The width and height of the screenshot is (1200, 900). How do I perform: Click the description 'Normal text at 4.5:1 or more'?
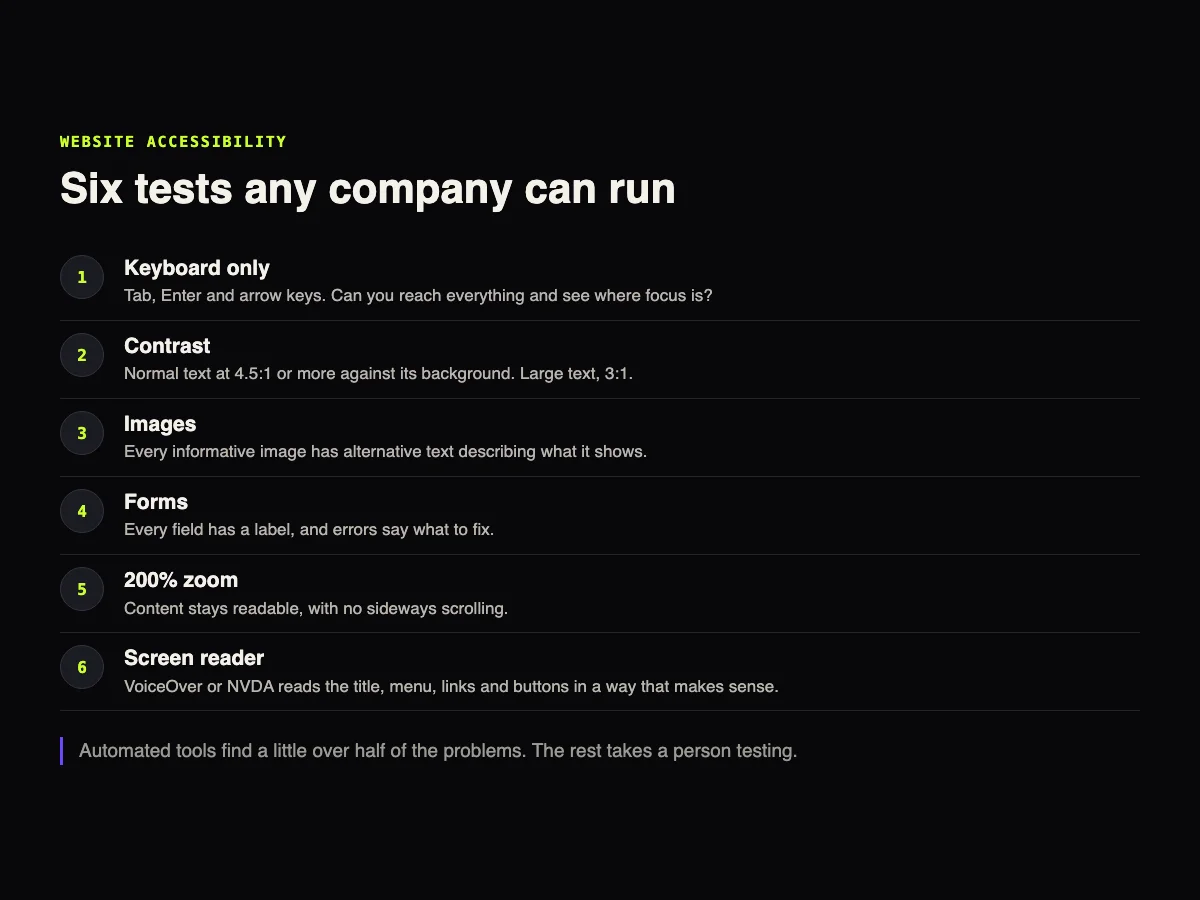(x=379, y=374)
